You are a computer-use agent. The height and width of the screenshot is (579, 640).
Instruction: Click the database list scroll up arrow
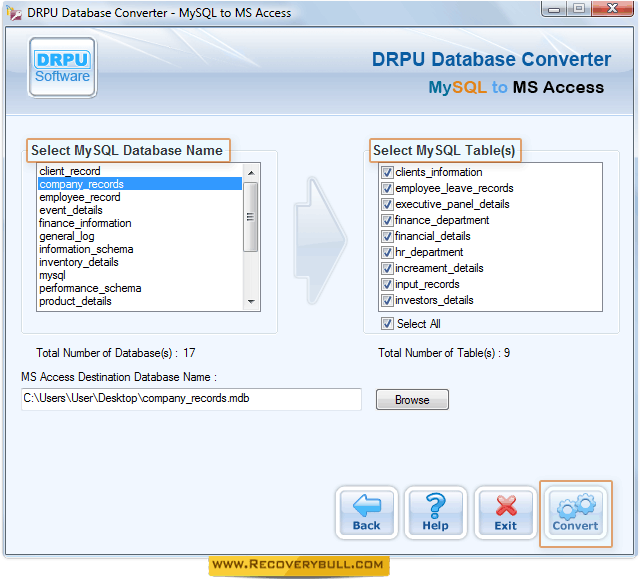pos(251,173)
